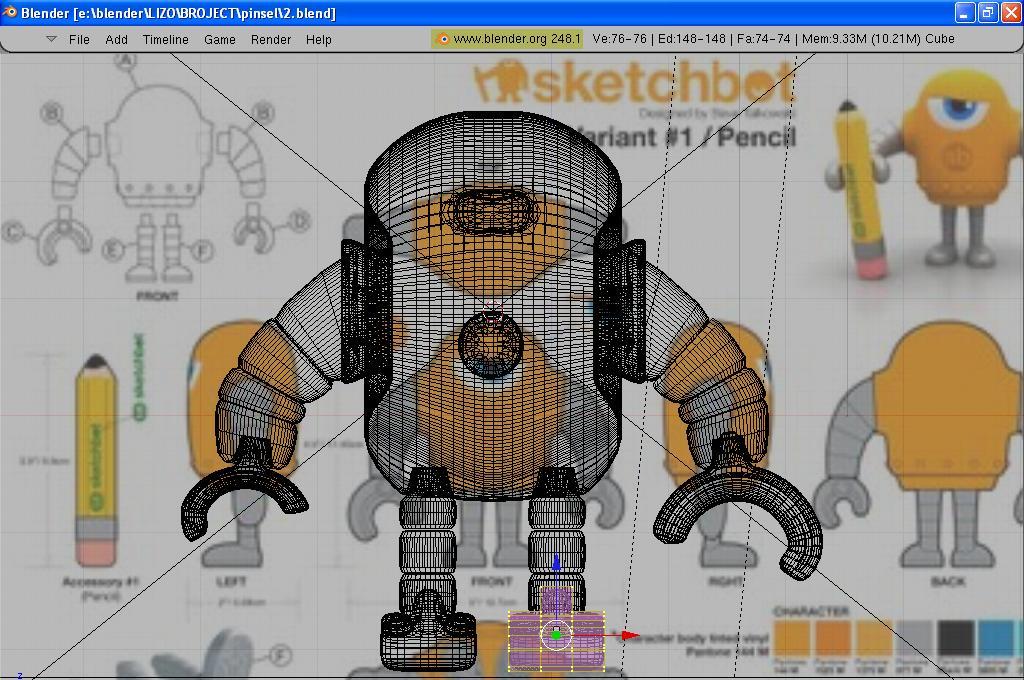1024x680 pixels.
Task: Click the "Ed:148-148" edge count text
Action: (x=692, y=39)
